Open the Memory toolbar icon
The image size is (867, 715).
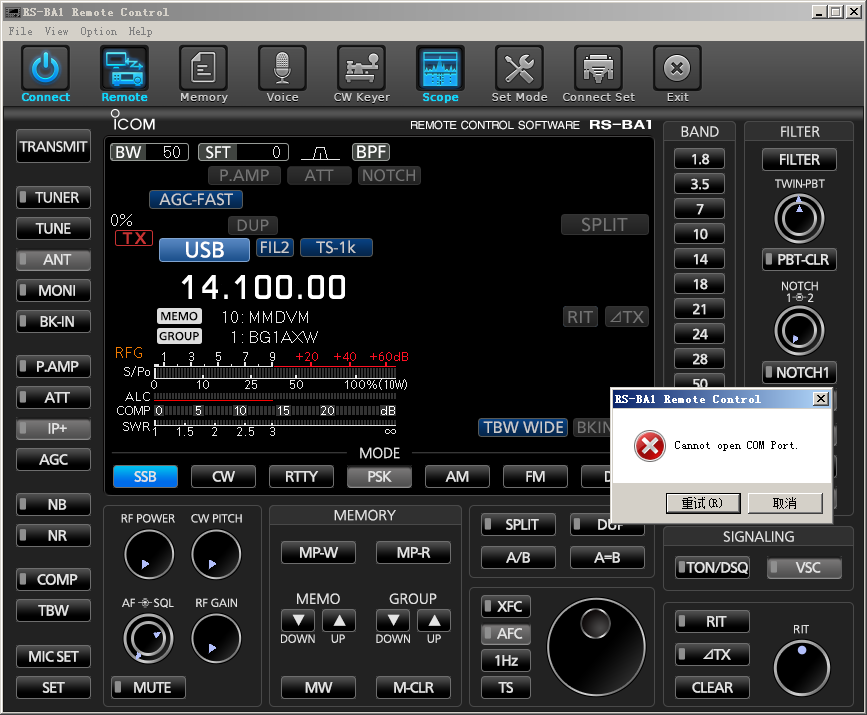coord(203,68)
